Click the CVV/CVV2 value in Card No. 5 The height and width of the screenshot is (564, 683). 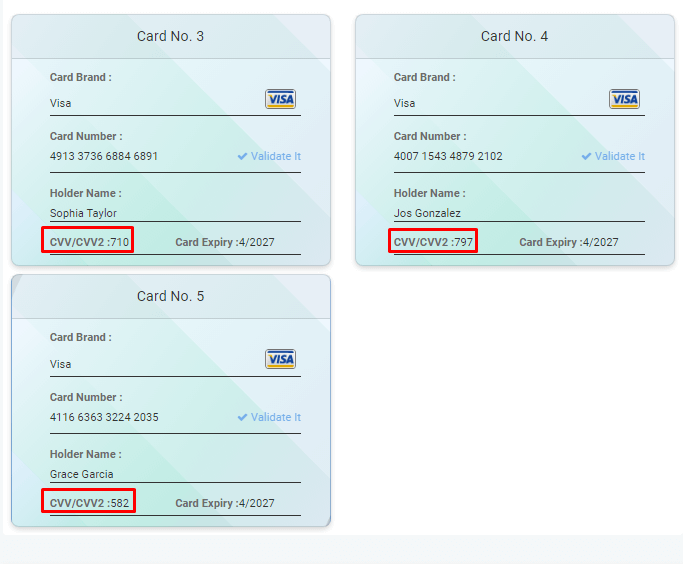(120, 503)
